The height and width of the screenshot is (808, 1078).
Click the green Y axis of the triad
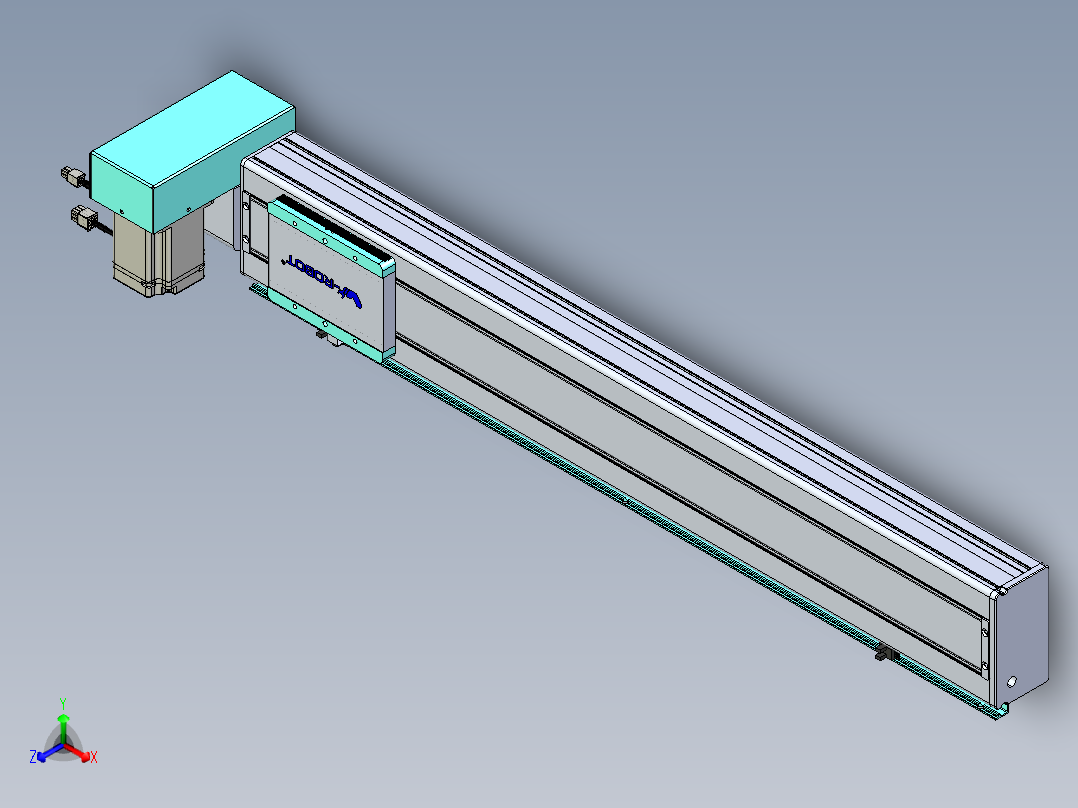(63, 728)
